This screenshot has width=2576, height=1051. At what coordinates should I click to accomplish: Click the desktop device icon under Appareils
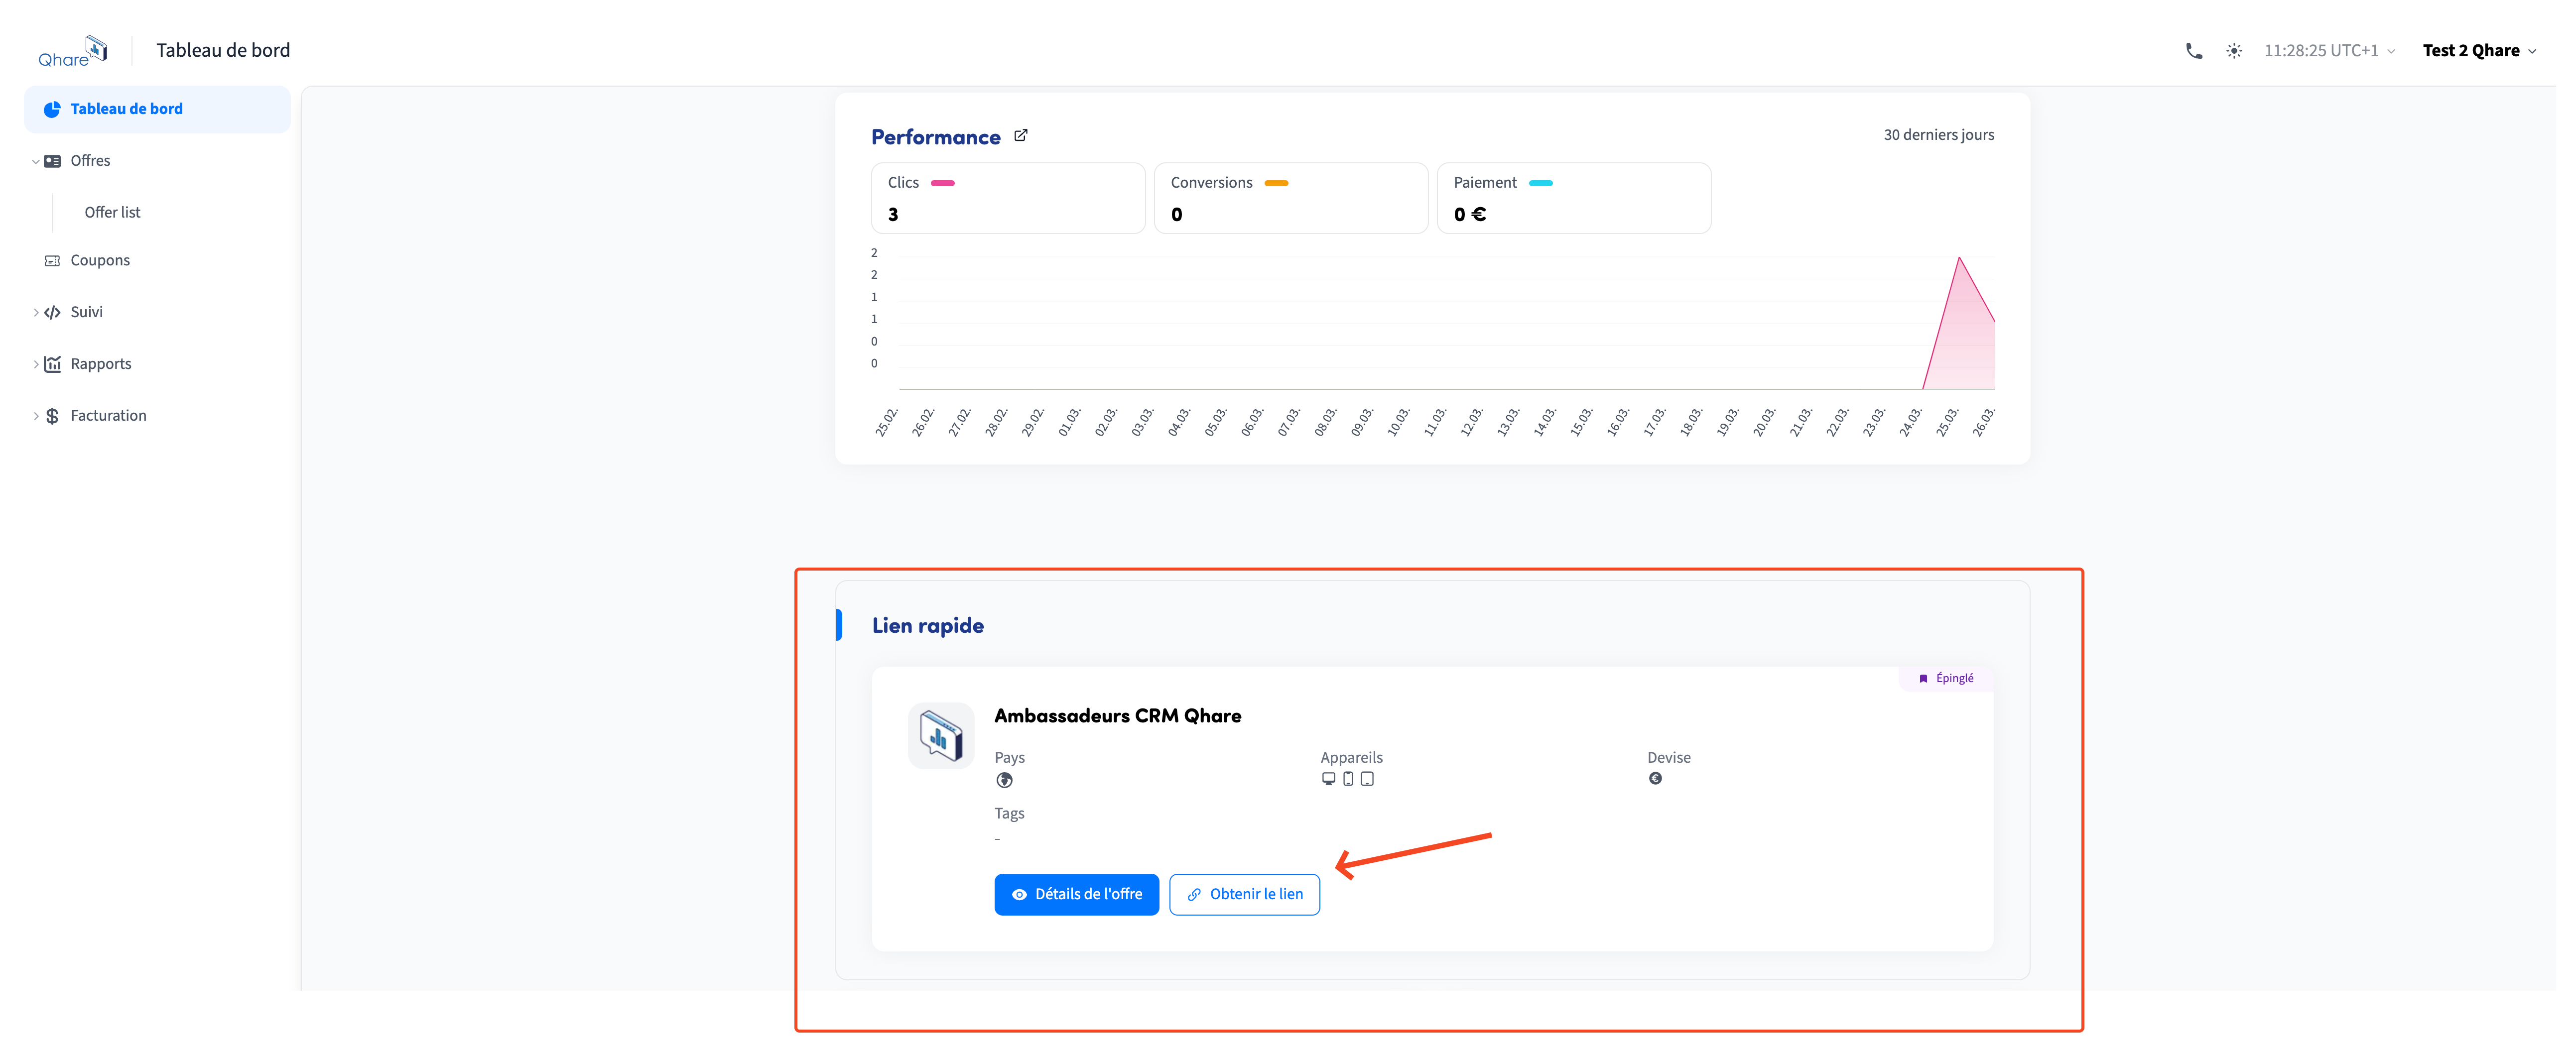click(1328, 779)
